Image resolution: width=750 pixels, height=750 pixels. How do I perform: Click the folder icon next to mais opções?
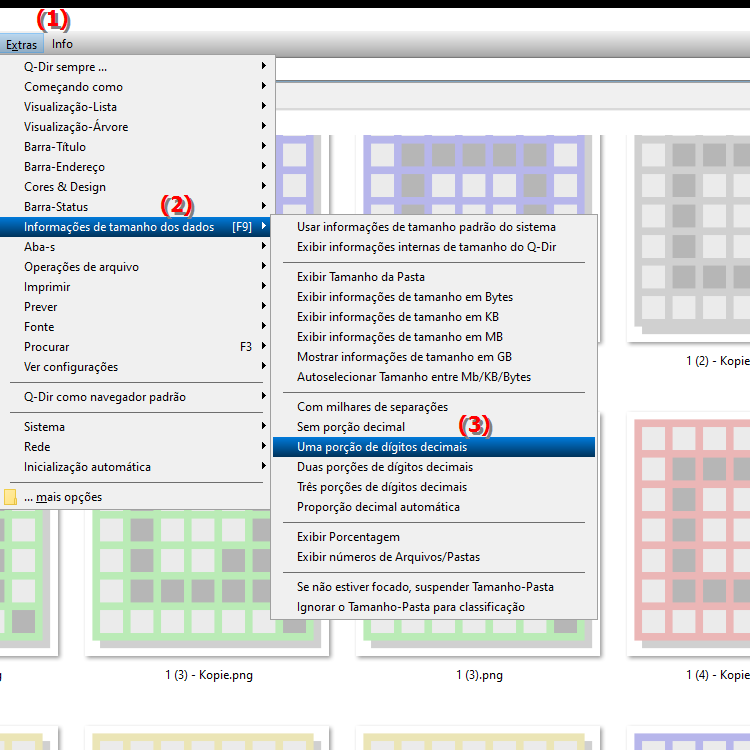tap(10, 497)
